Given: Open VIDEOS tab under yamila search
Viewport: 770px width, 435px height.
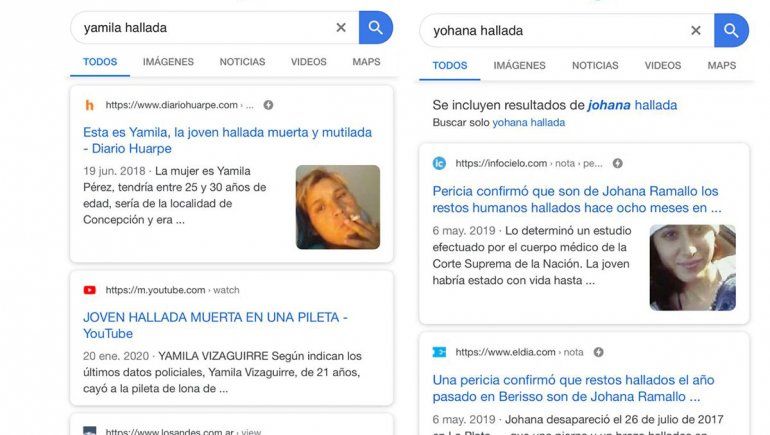Looking at the screenshot, I should [x=308, y=62].
